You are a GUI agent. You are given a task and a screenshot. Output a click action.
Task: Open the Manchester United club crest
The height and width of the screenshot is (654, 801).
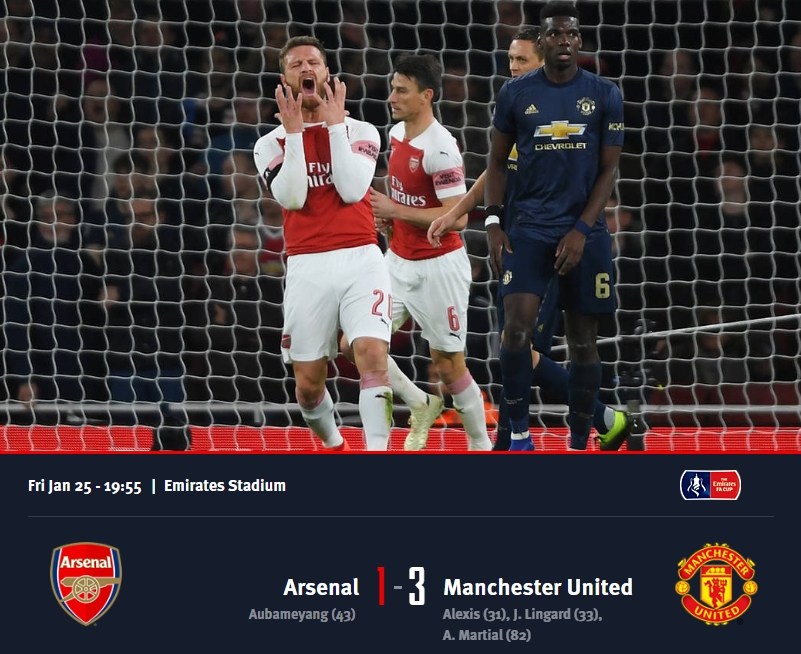pos(716,584)
